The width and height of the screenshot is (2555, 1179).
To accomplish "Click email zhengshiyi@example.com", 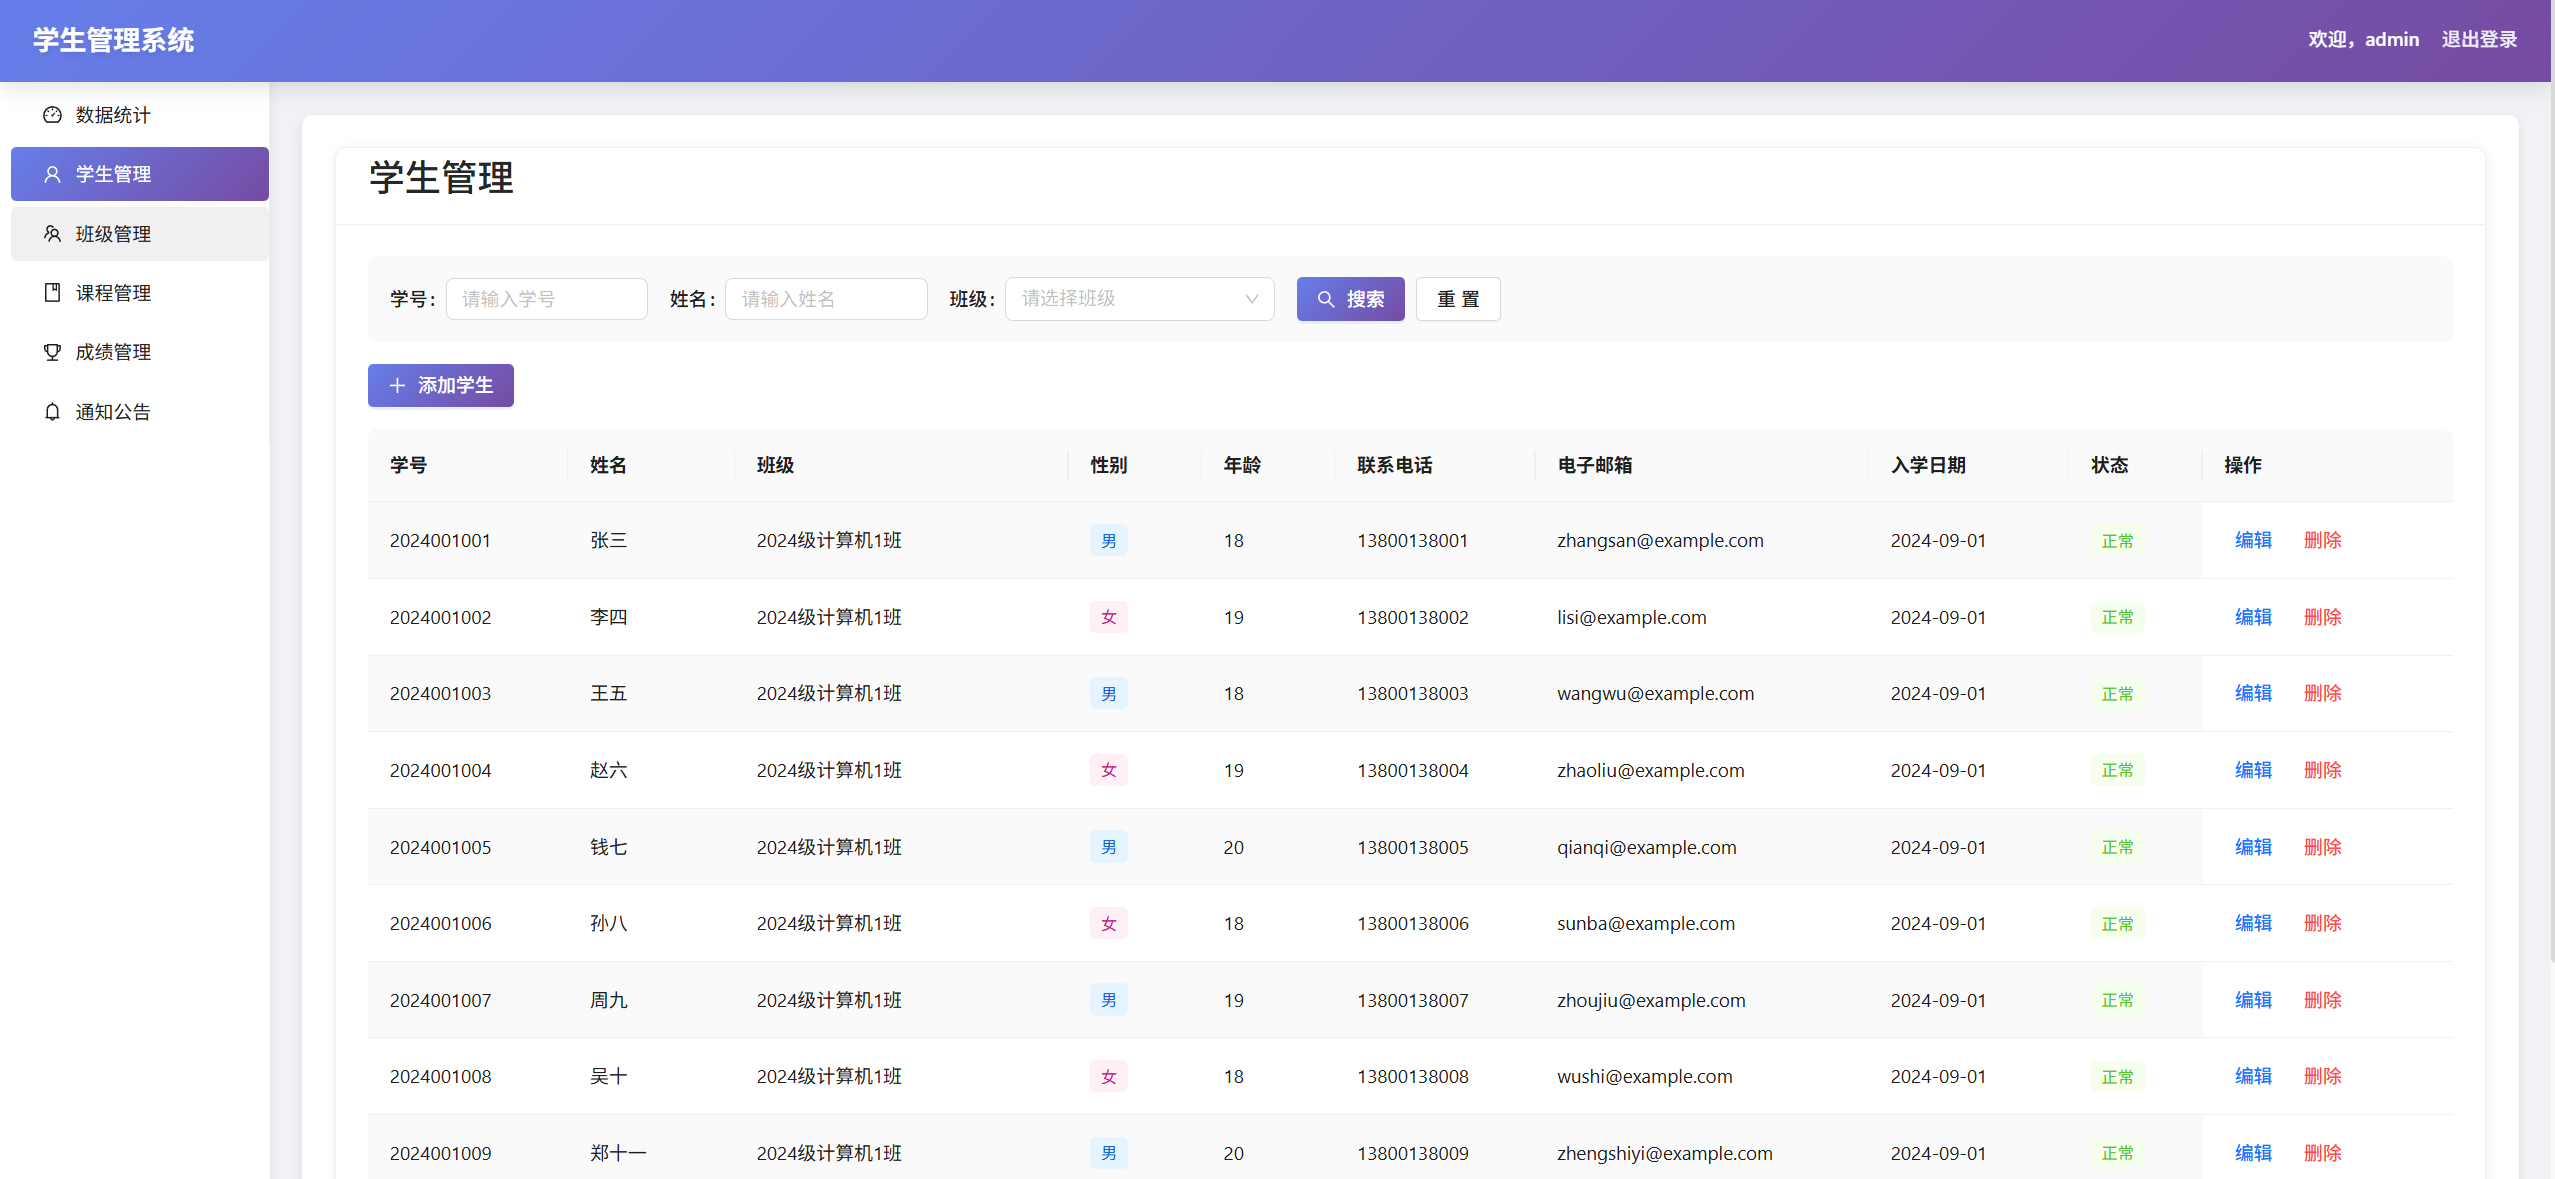I will pos(1664,1153).
